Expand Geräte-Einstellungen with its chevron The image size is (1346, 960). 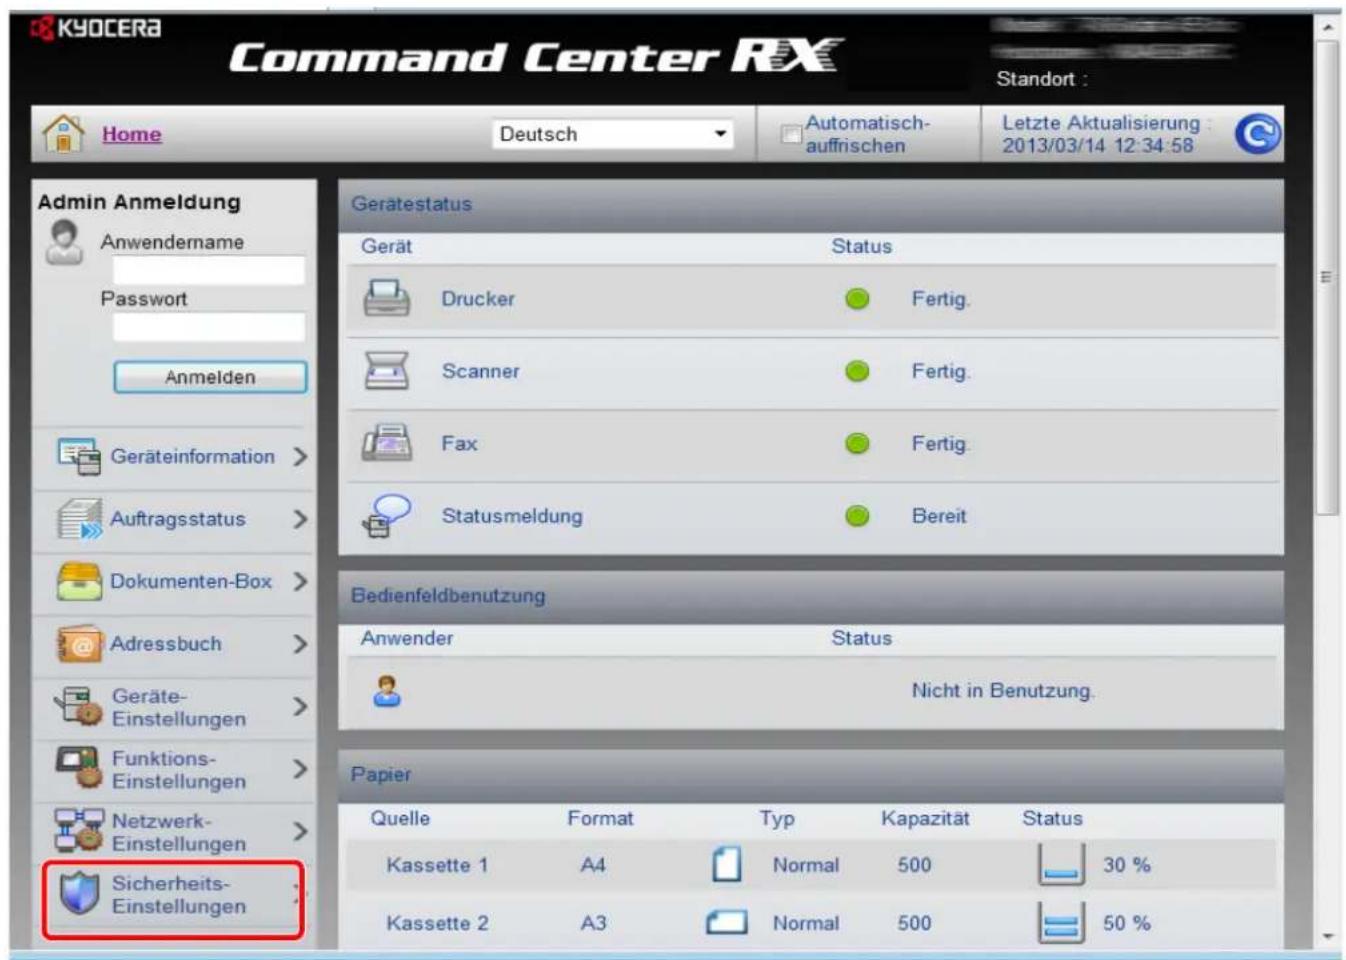pyautogui.click(x=300, y=706)
